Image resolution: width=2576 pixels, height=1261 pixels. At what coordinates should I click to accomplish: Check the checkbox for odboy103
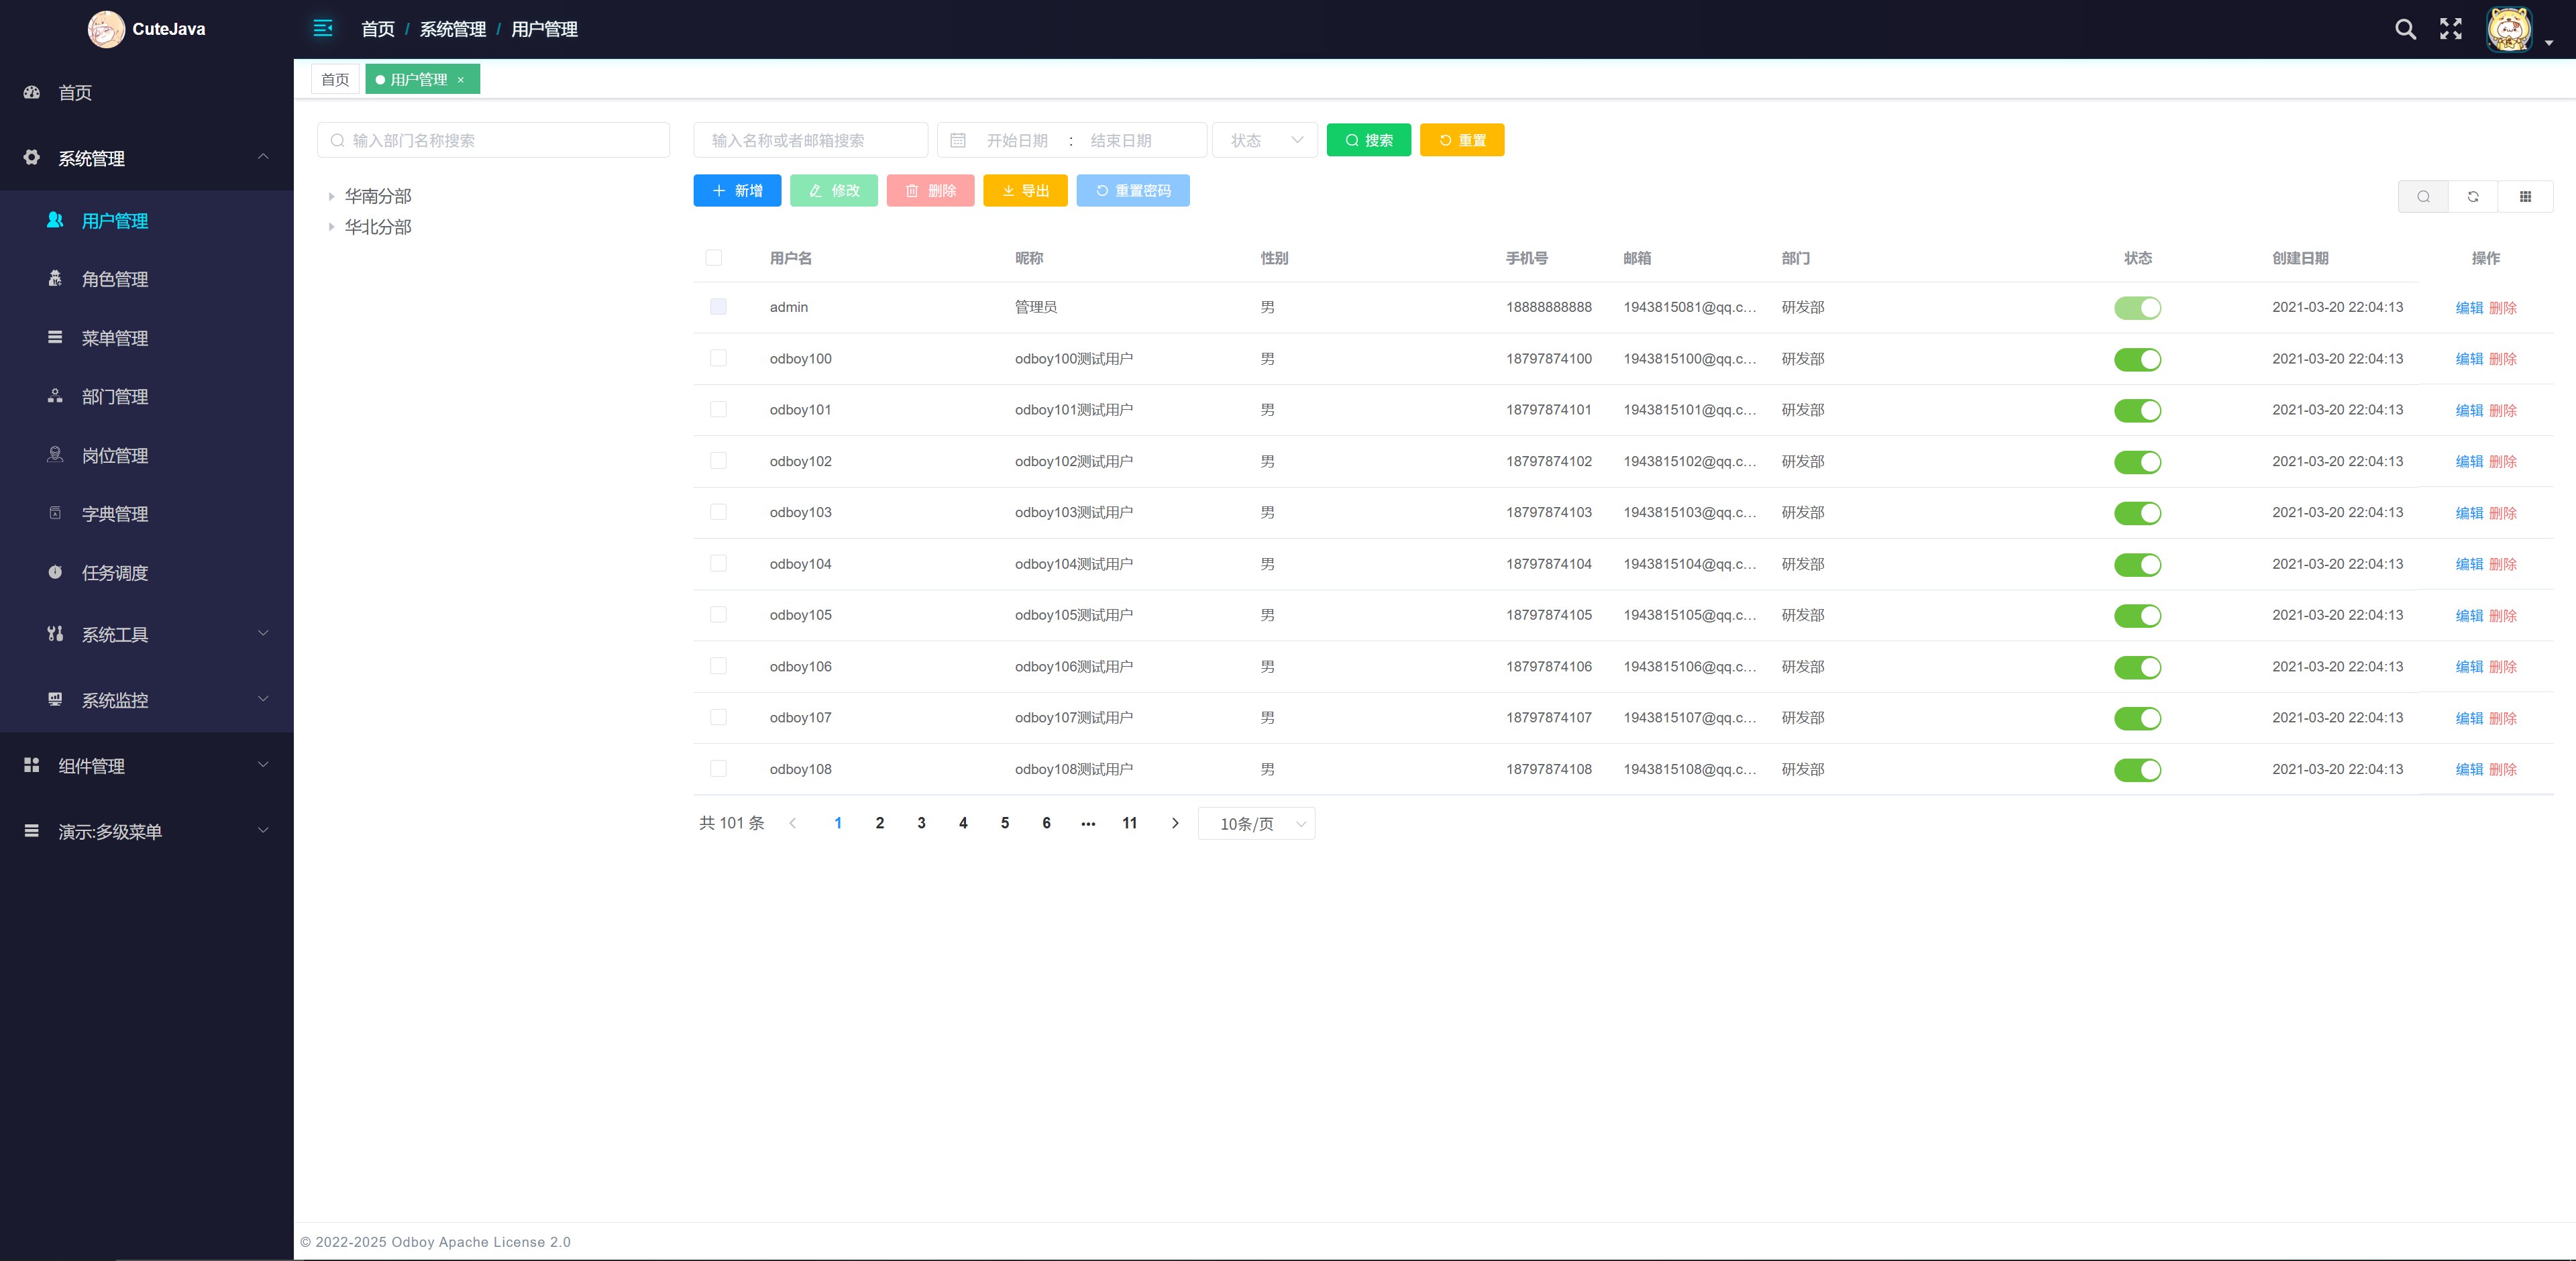(x=718, y=512)
